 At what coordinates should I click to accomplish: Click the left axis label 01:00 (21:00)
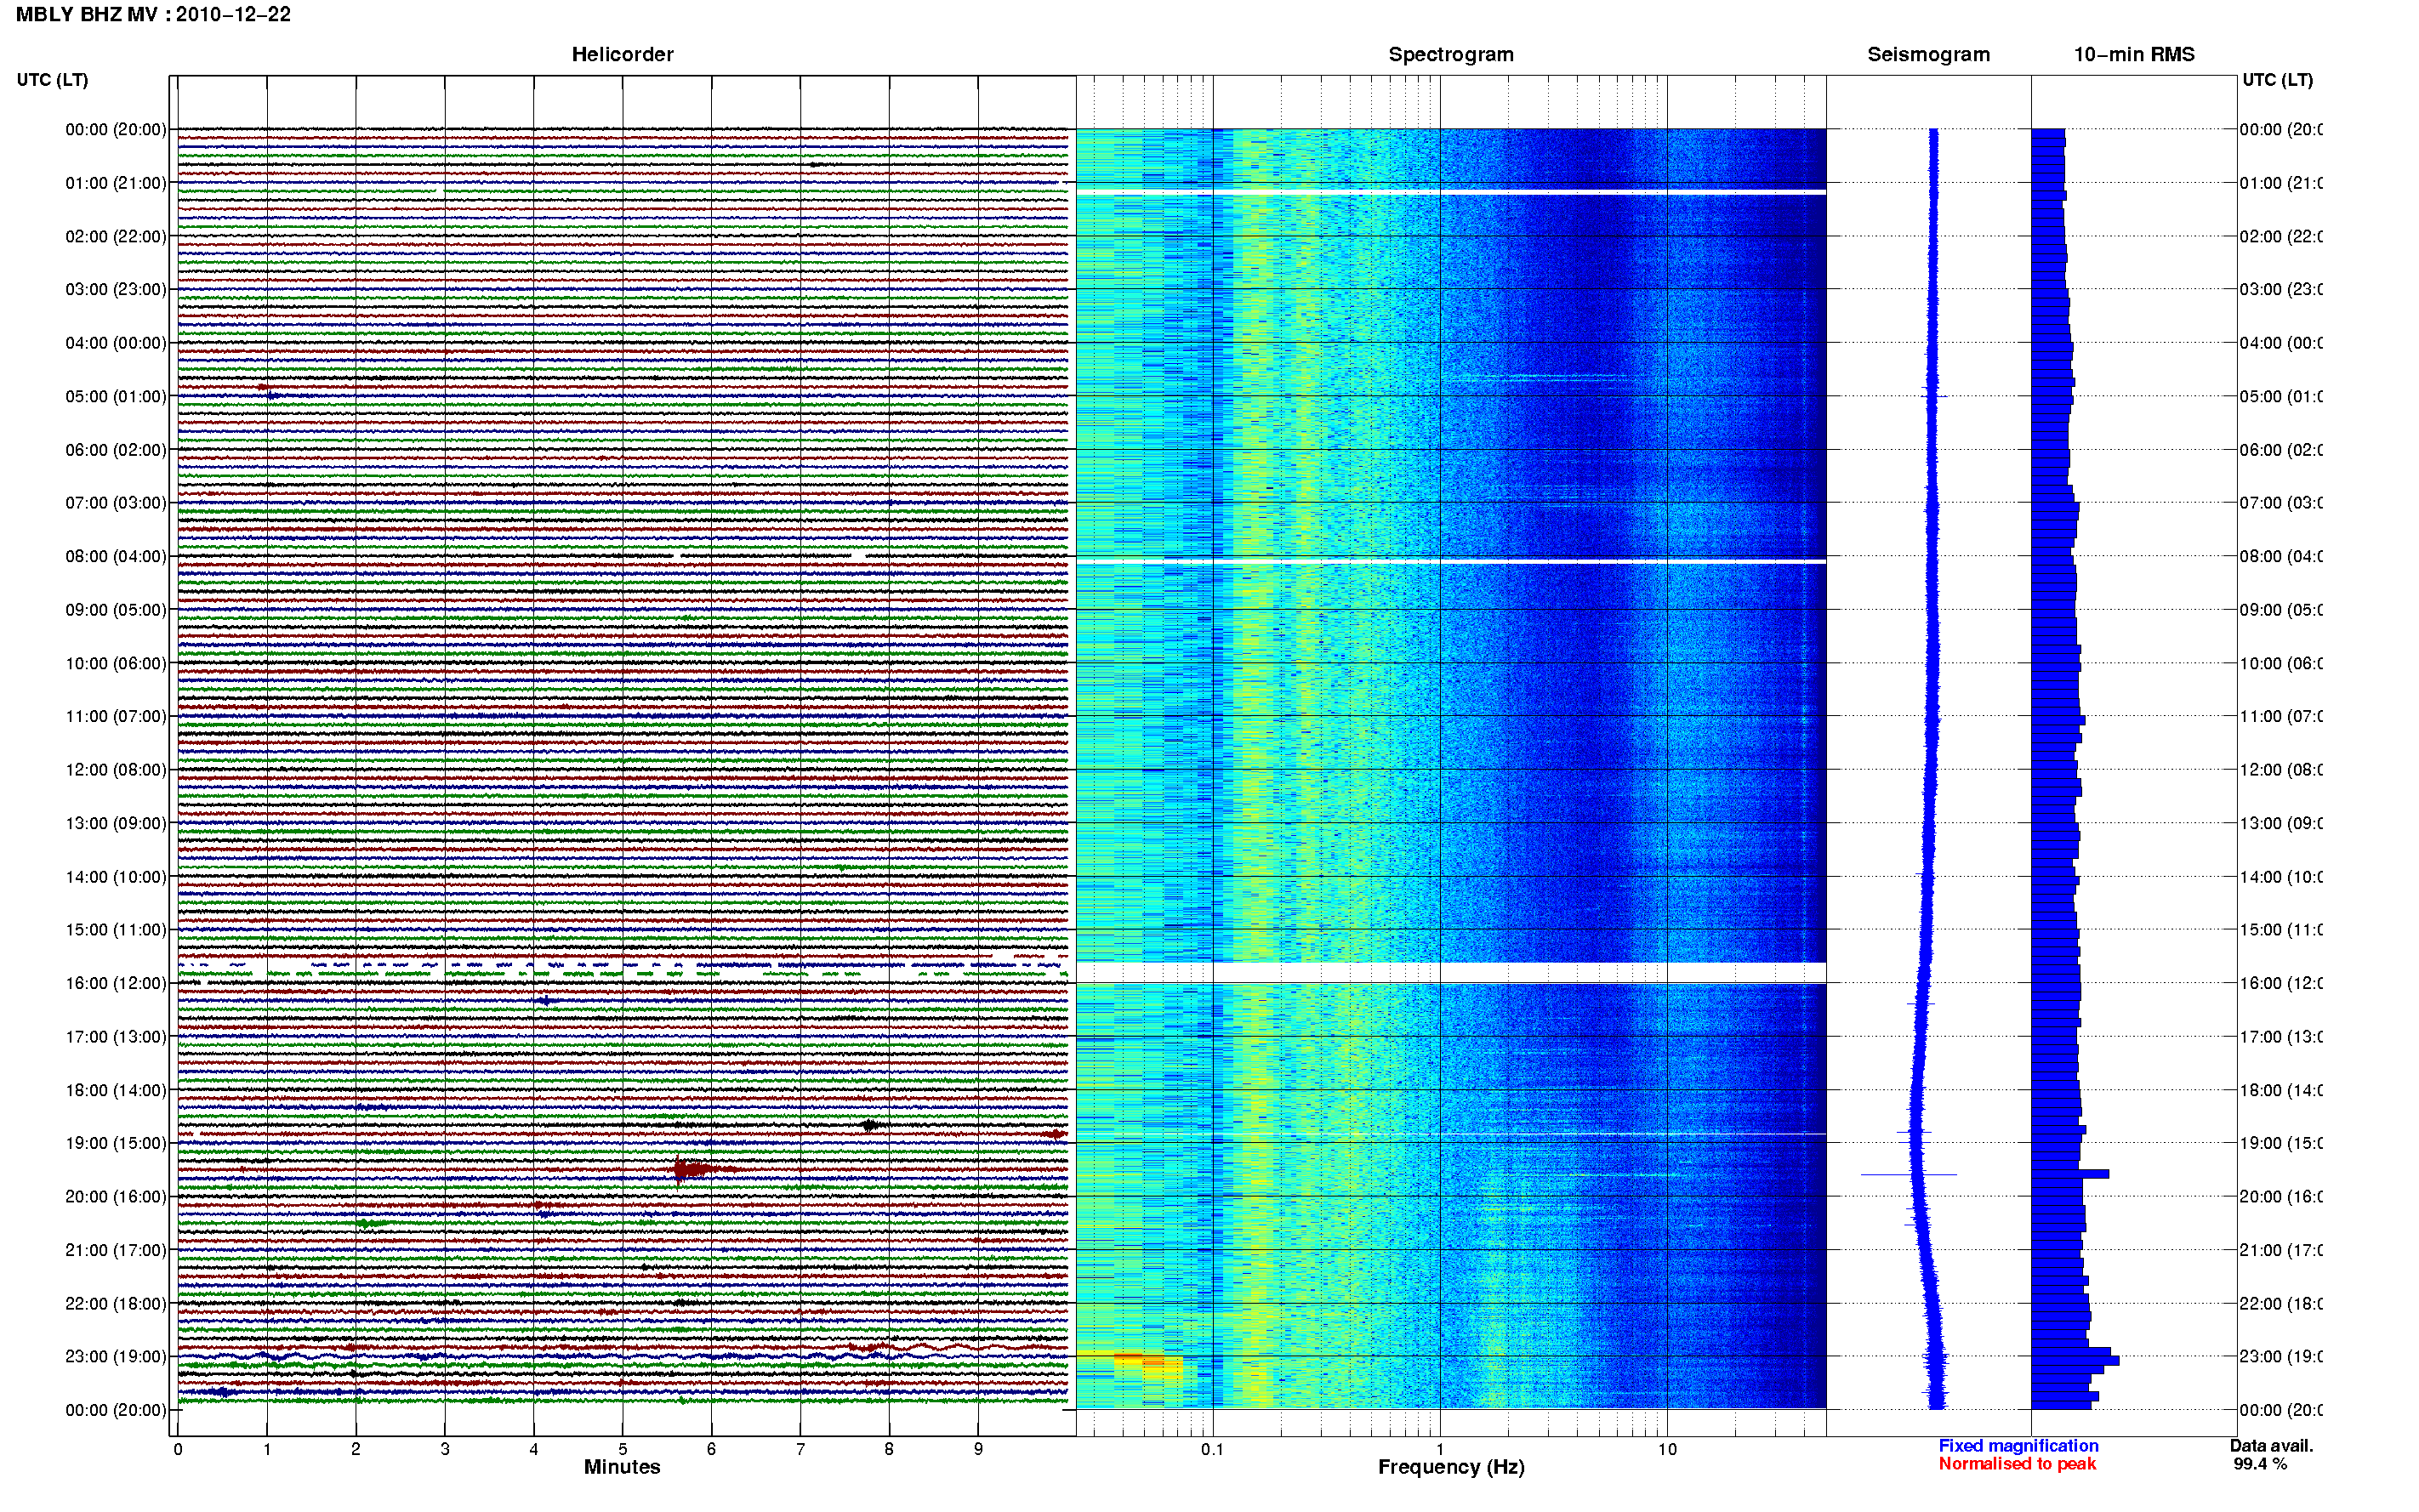116,183
